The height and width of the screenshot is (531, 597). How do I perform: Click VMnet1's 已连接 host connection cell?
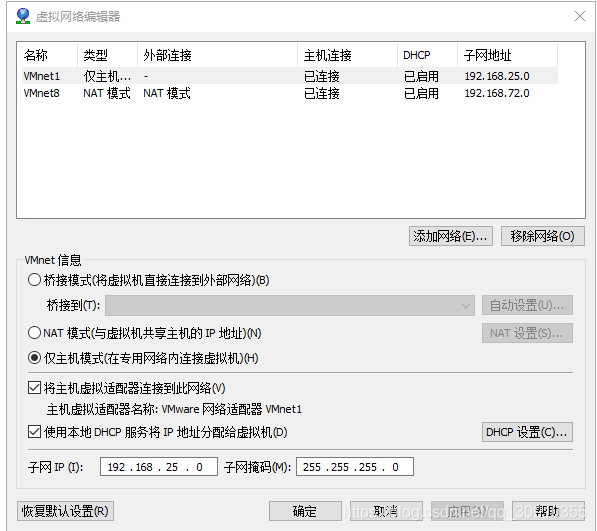321,76
